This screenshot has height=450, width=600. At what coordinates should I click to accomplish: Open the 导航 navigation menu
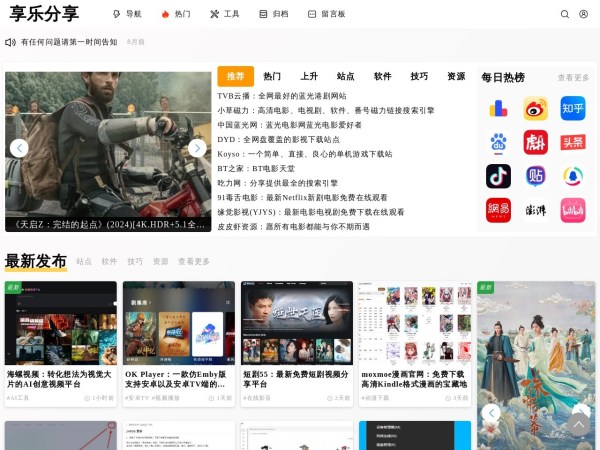point(127,15)
